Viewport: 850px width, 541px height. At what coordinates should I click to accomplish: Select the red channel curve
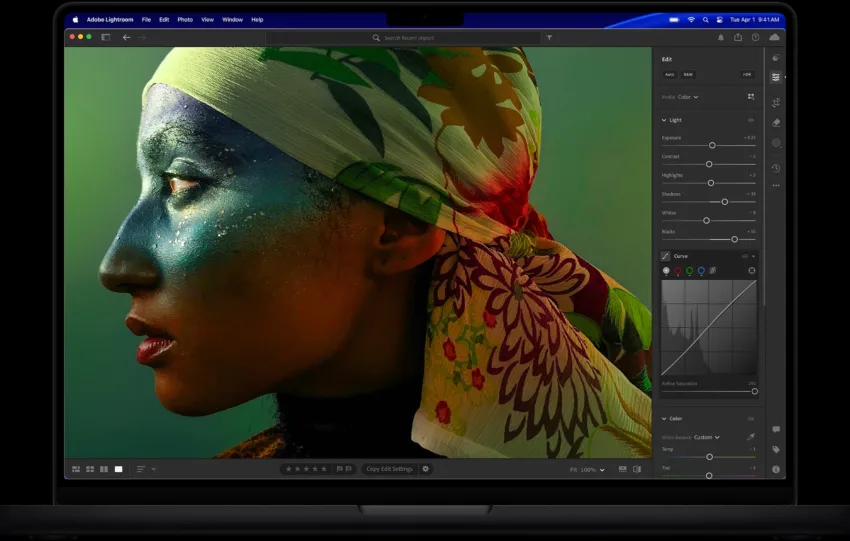click(x=678, y=271)
